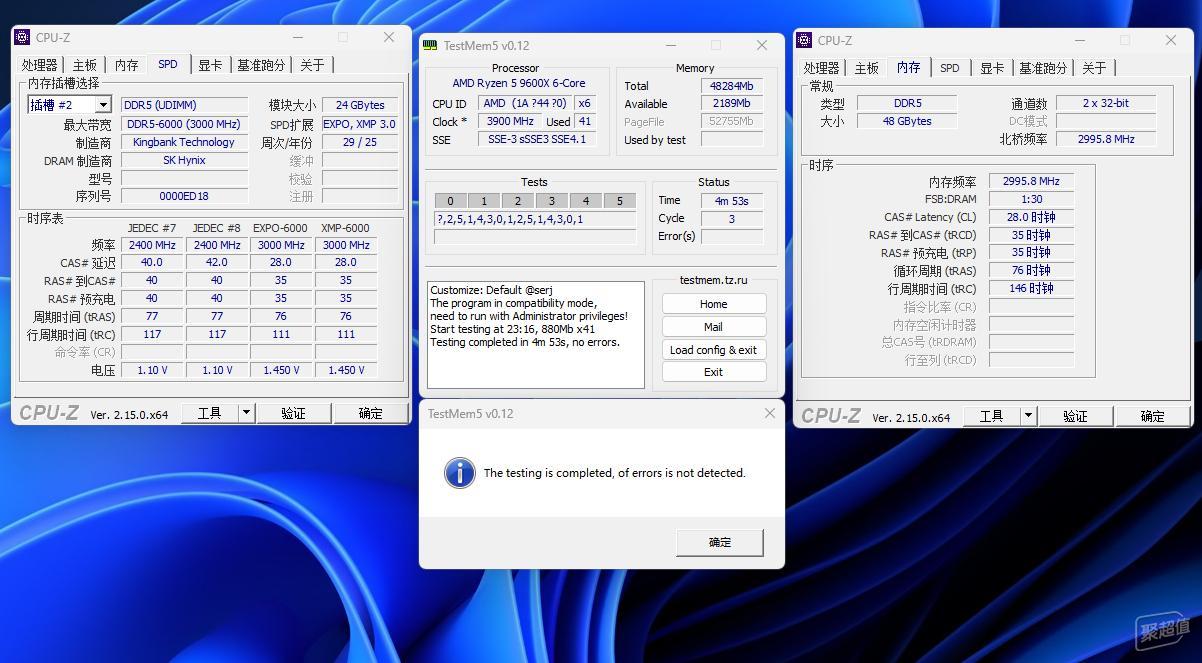The image size is (1202, 663).
Task: Minimize the TestMem5 main window
Action: click(670, 45)
